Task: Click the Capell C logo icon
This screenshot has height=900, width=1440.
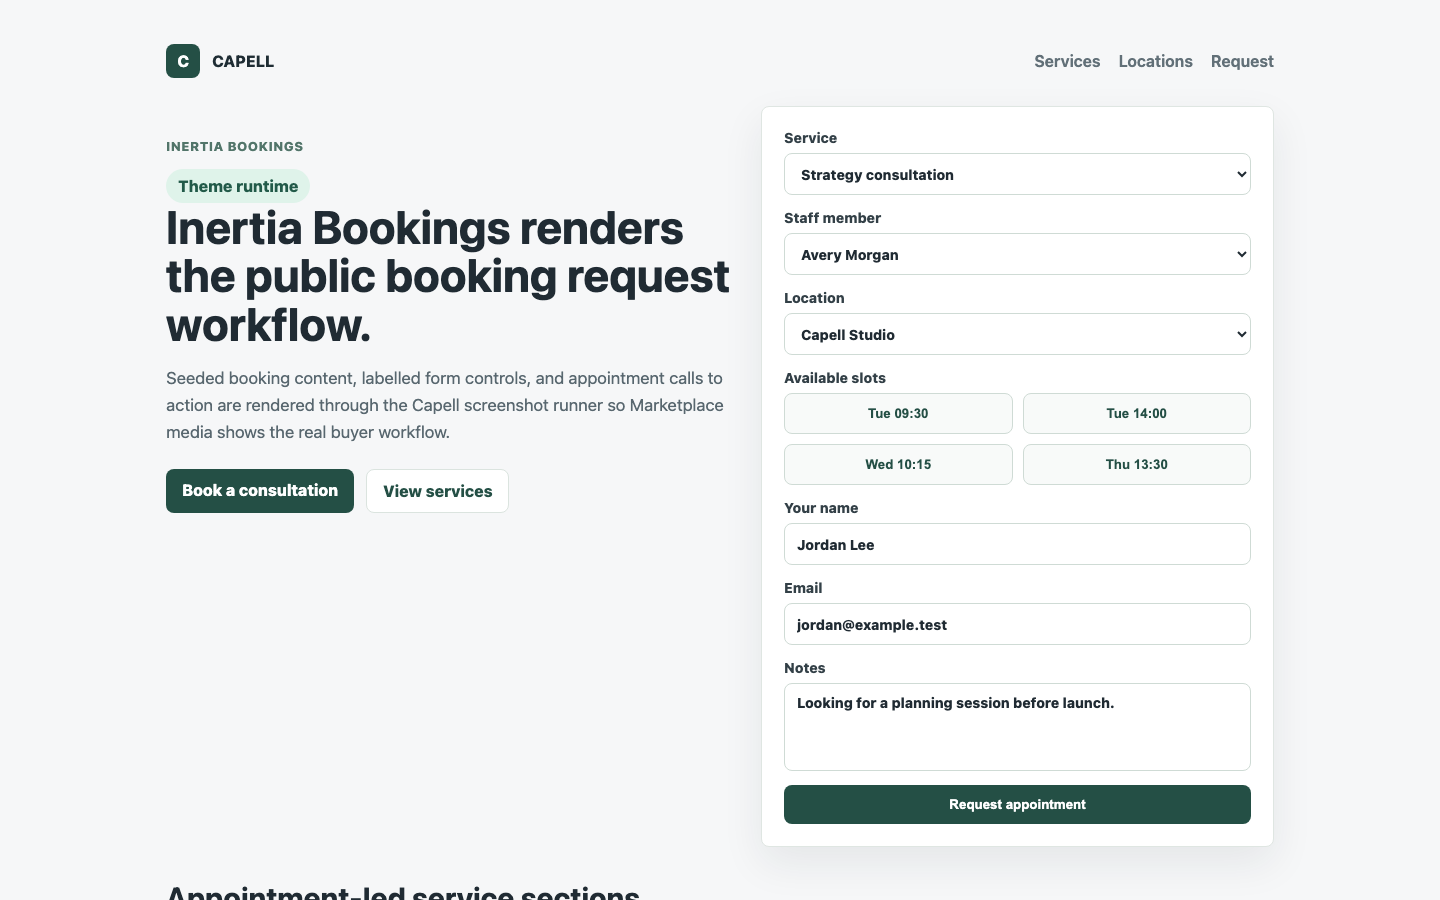Action: (x=183, y=61)
